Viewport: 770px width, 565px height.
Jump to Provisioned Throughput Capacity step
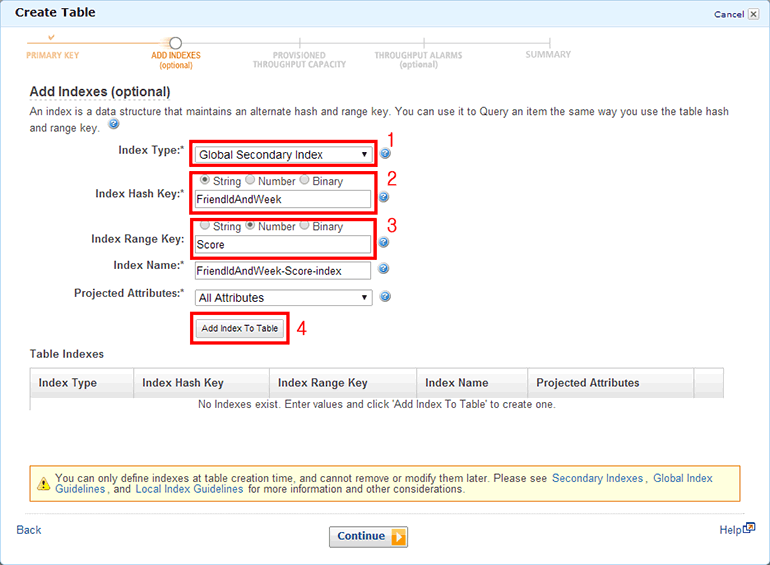click(x=299, y=60)
